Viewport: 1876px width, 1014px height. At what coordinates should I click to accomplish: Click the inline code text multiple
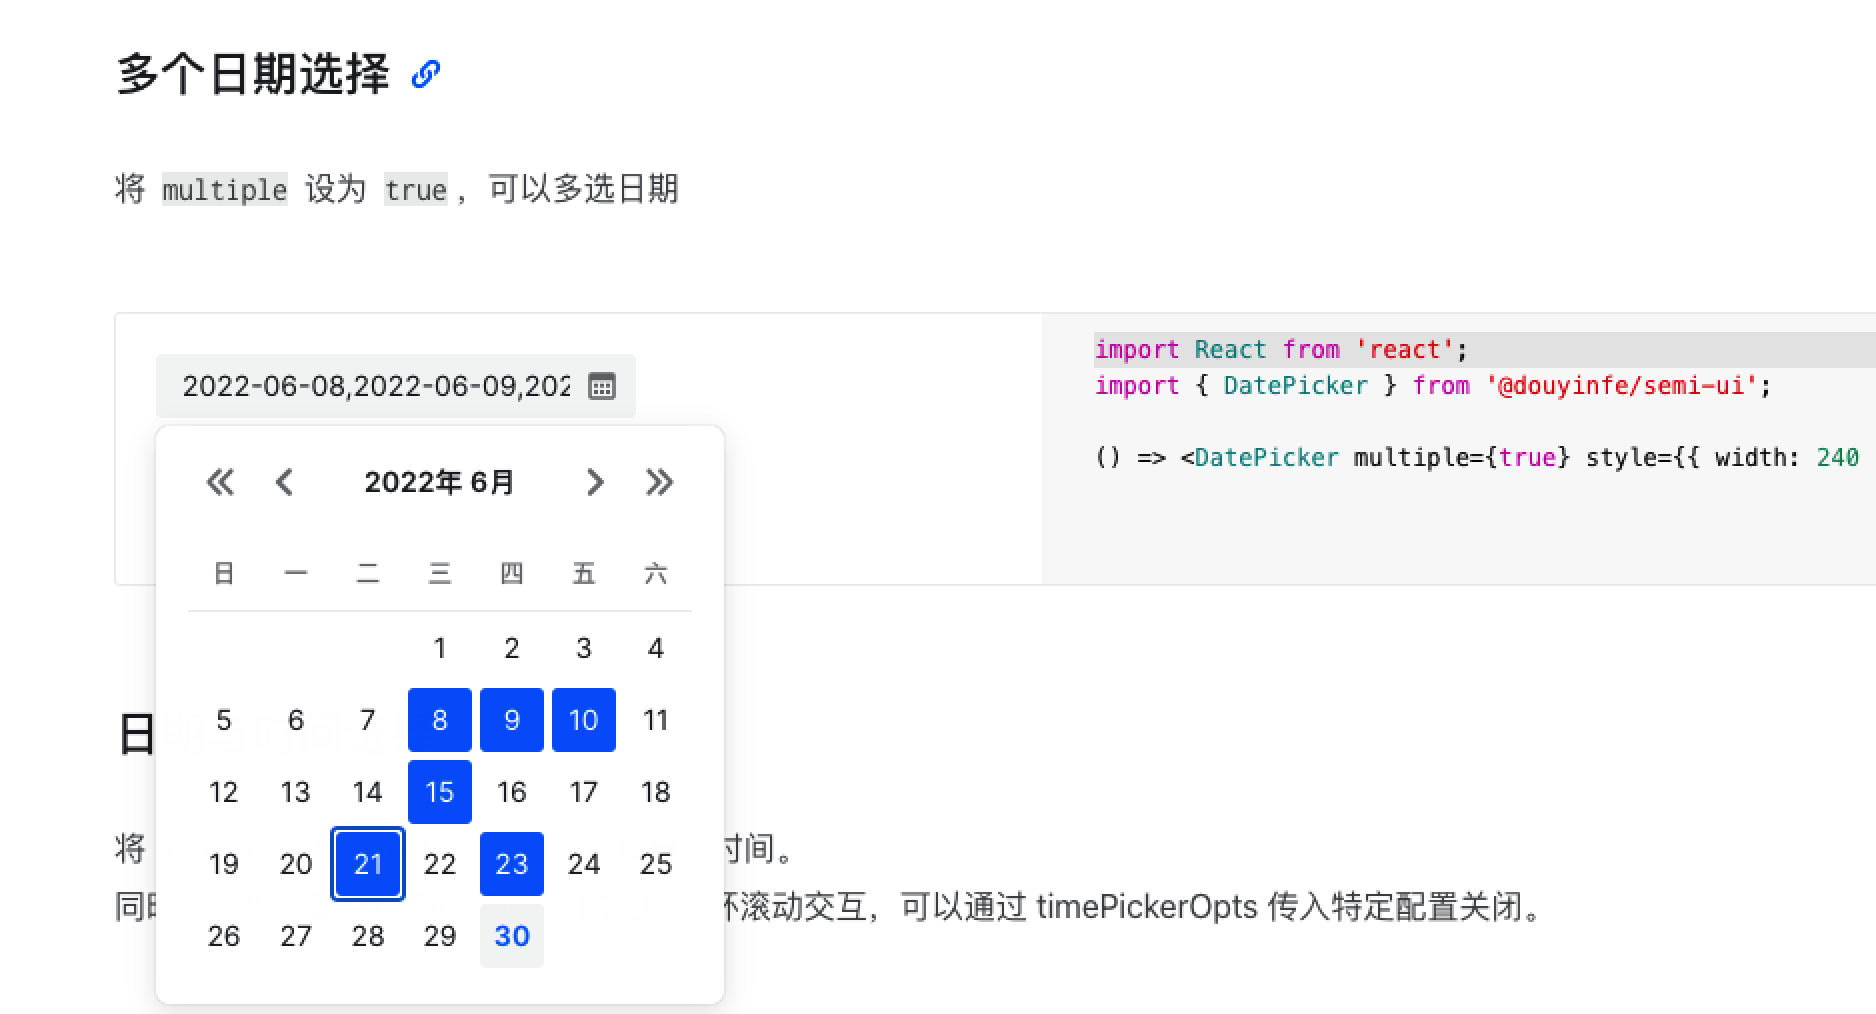tap(224, 189)
